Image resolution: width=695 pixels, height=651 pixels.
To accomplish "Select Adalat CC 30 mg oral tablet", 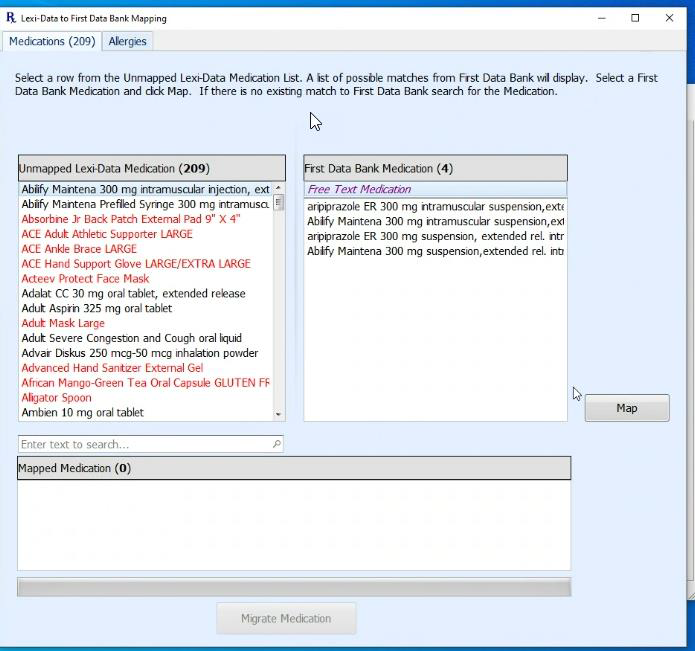I will pos(133,294).
